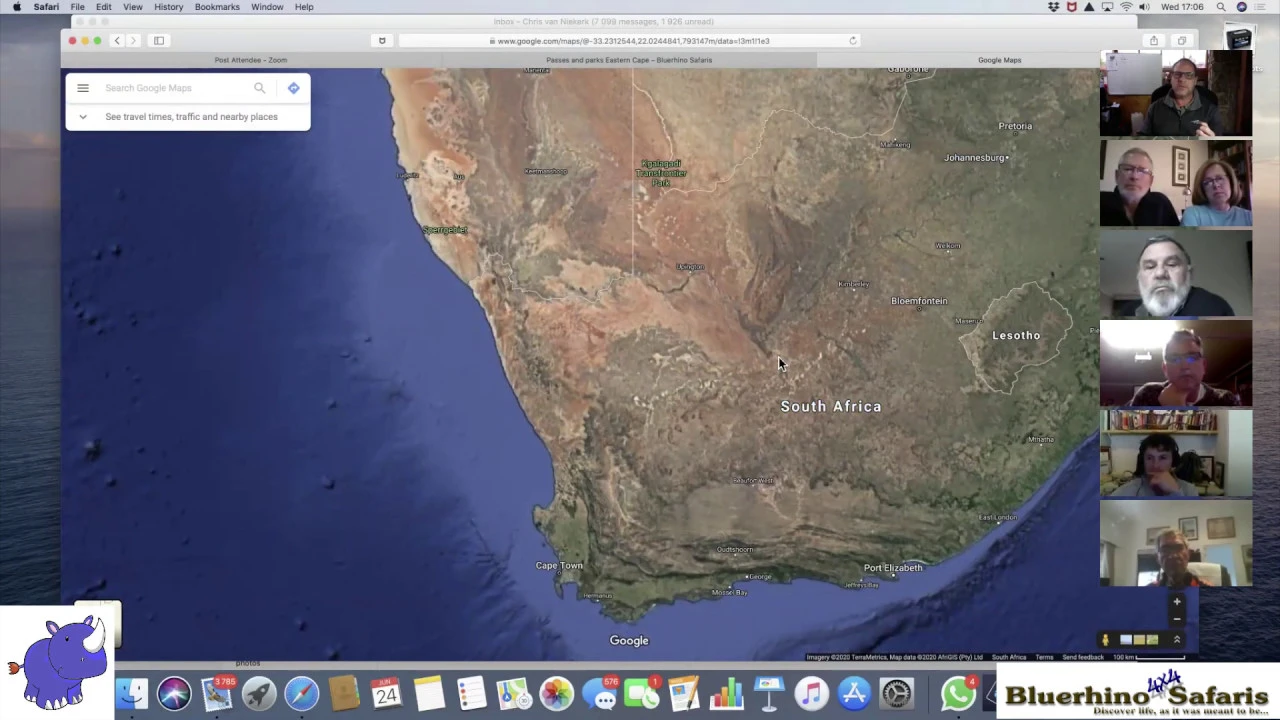Screen dimensions: 1280x720
Task: Click the Safari address bar URL
Action: (630, 41)
